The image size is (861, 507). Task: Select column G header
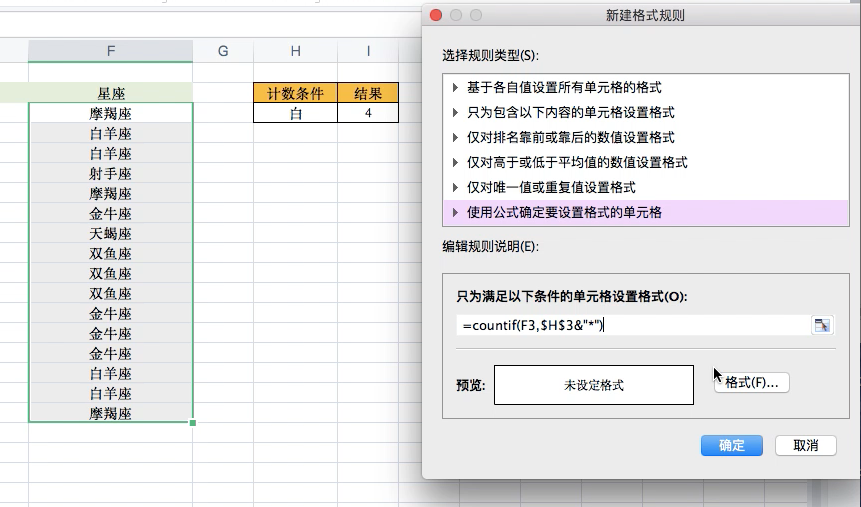click(x=223, y=51)
